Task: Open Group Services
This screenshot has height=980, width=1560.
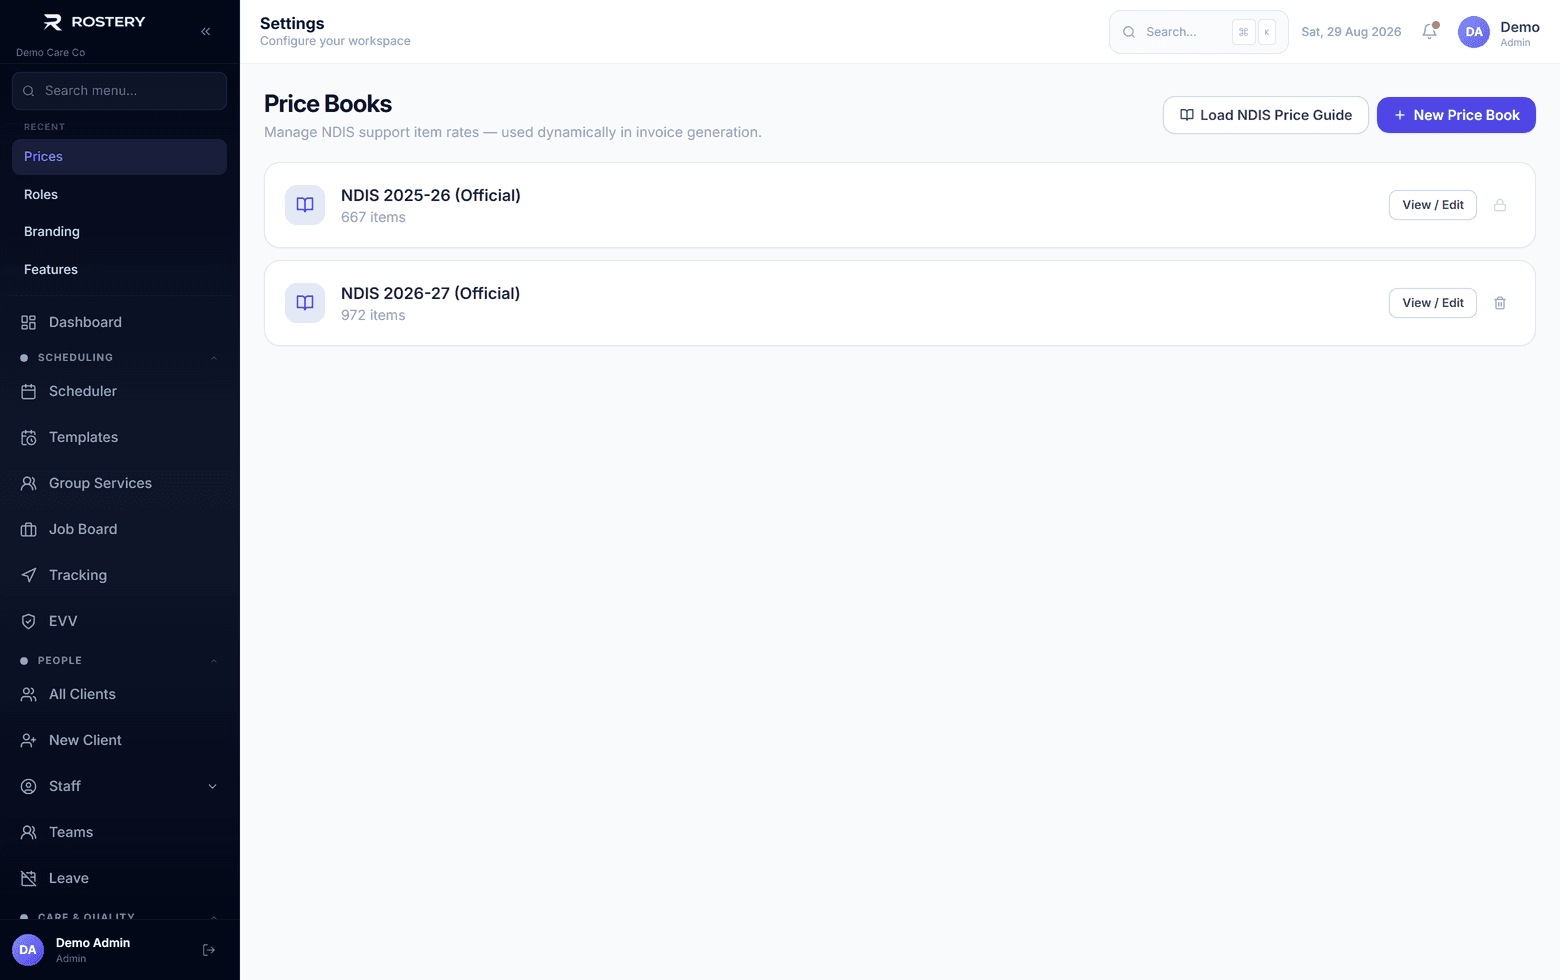Action: click(119, 483)
